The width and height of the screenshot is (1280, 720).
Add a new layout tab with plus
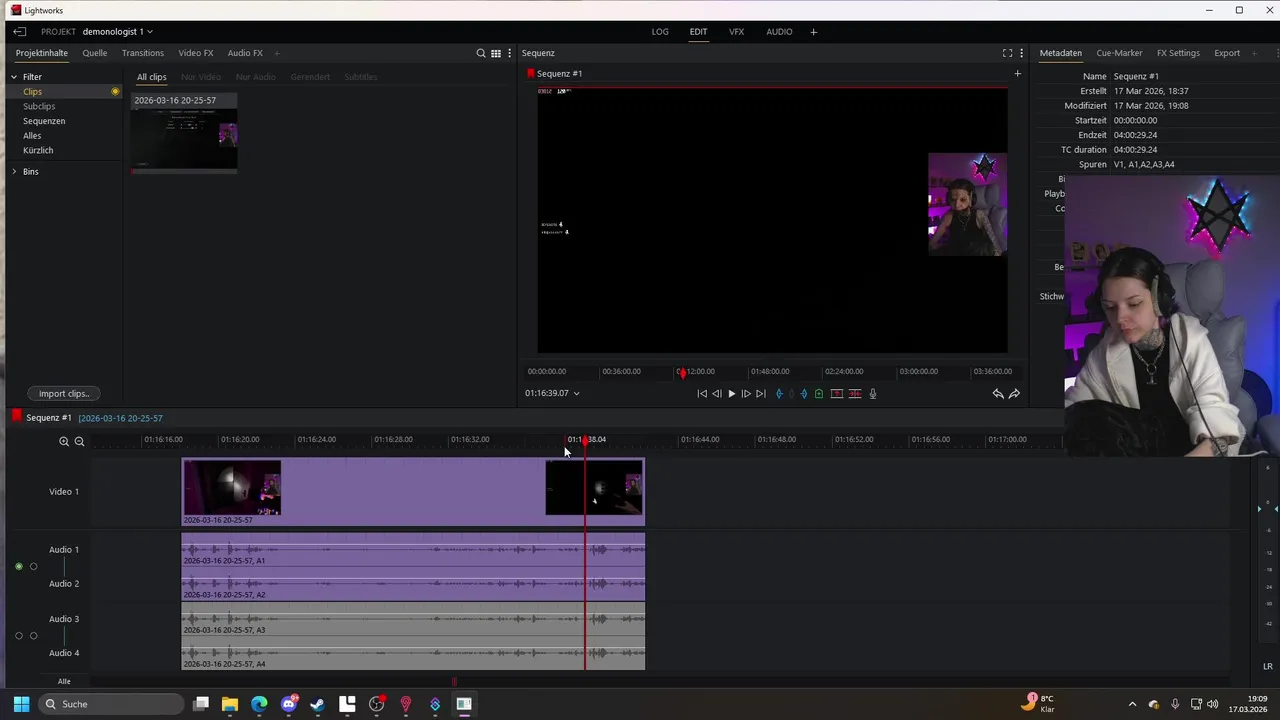813,32
